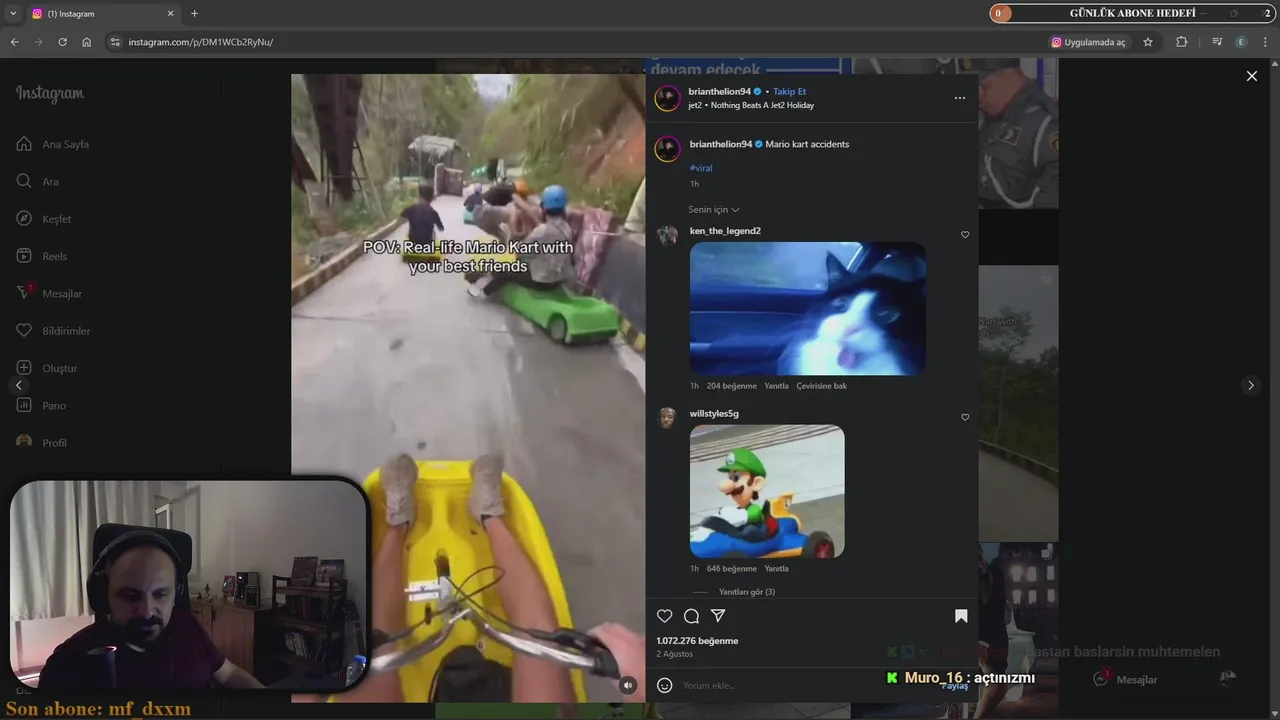Like willstyles5g's comment
The width and height of the screenshot is (1280, 720).
tap(965, 417)
